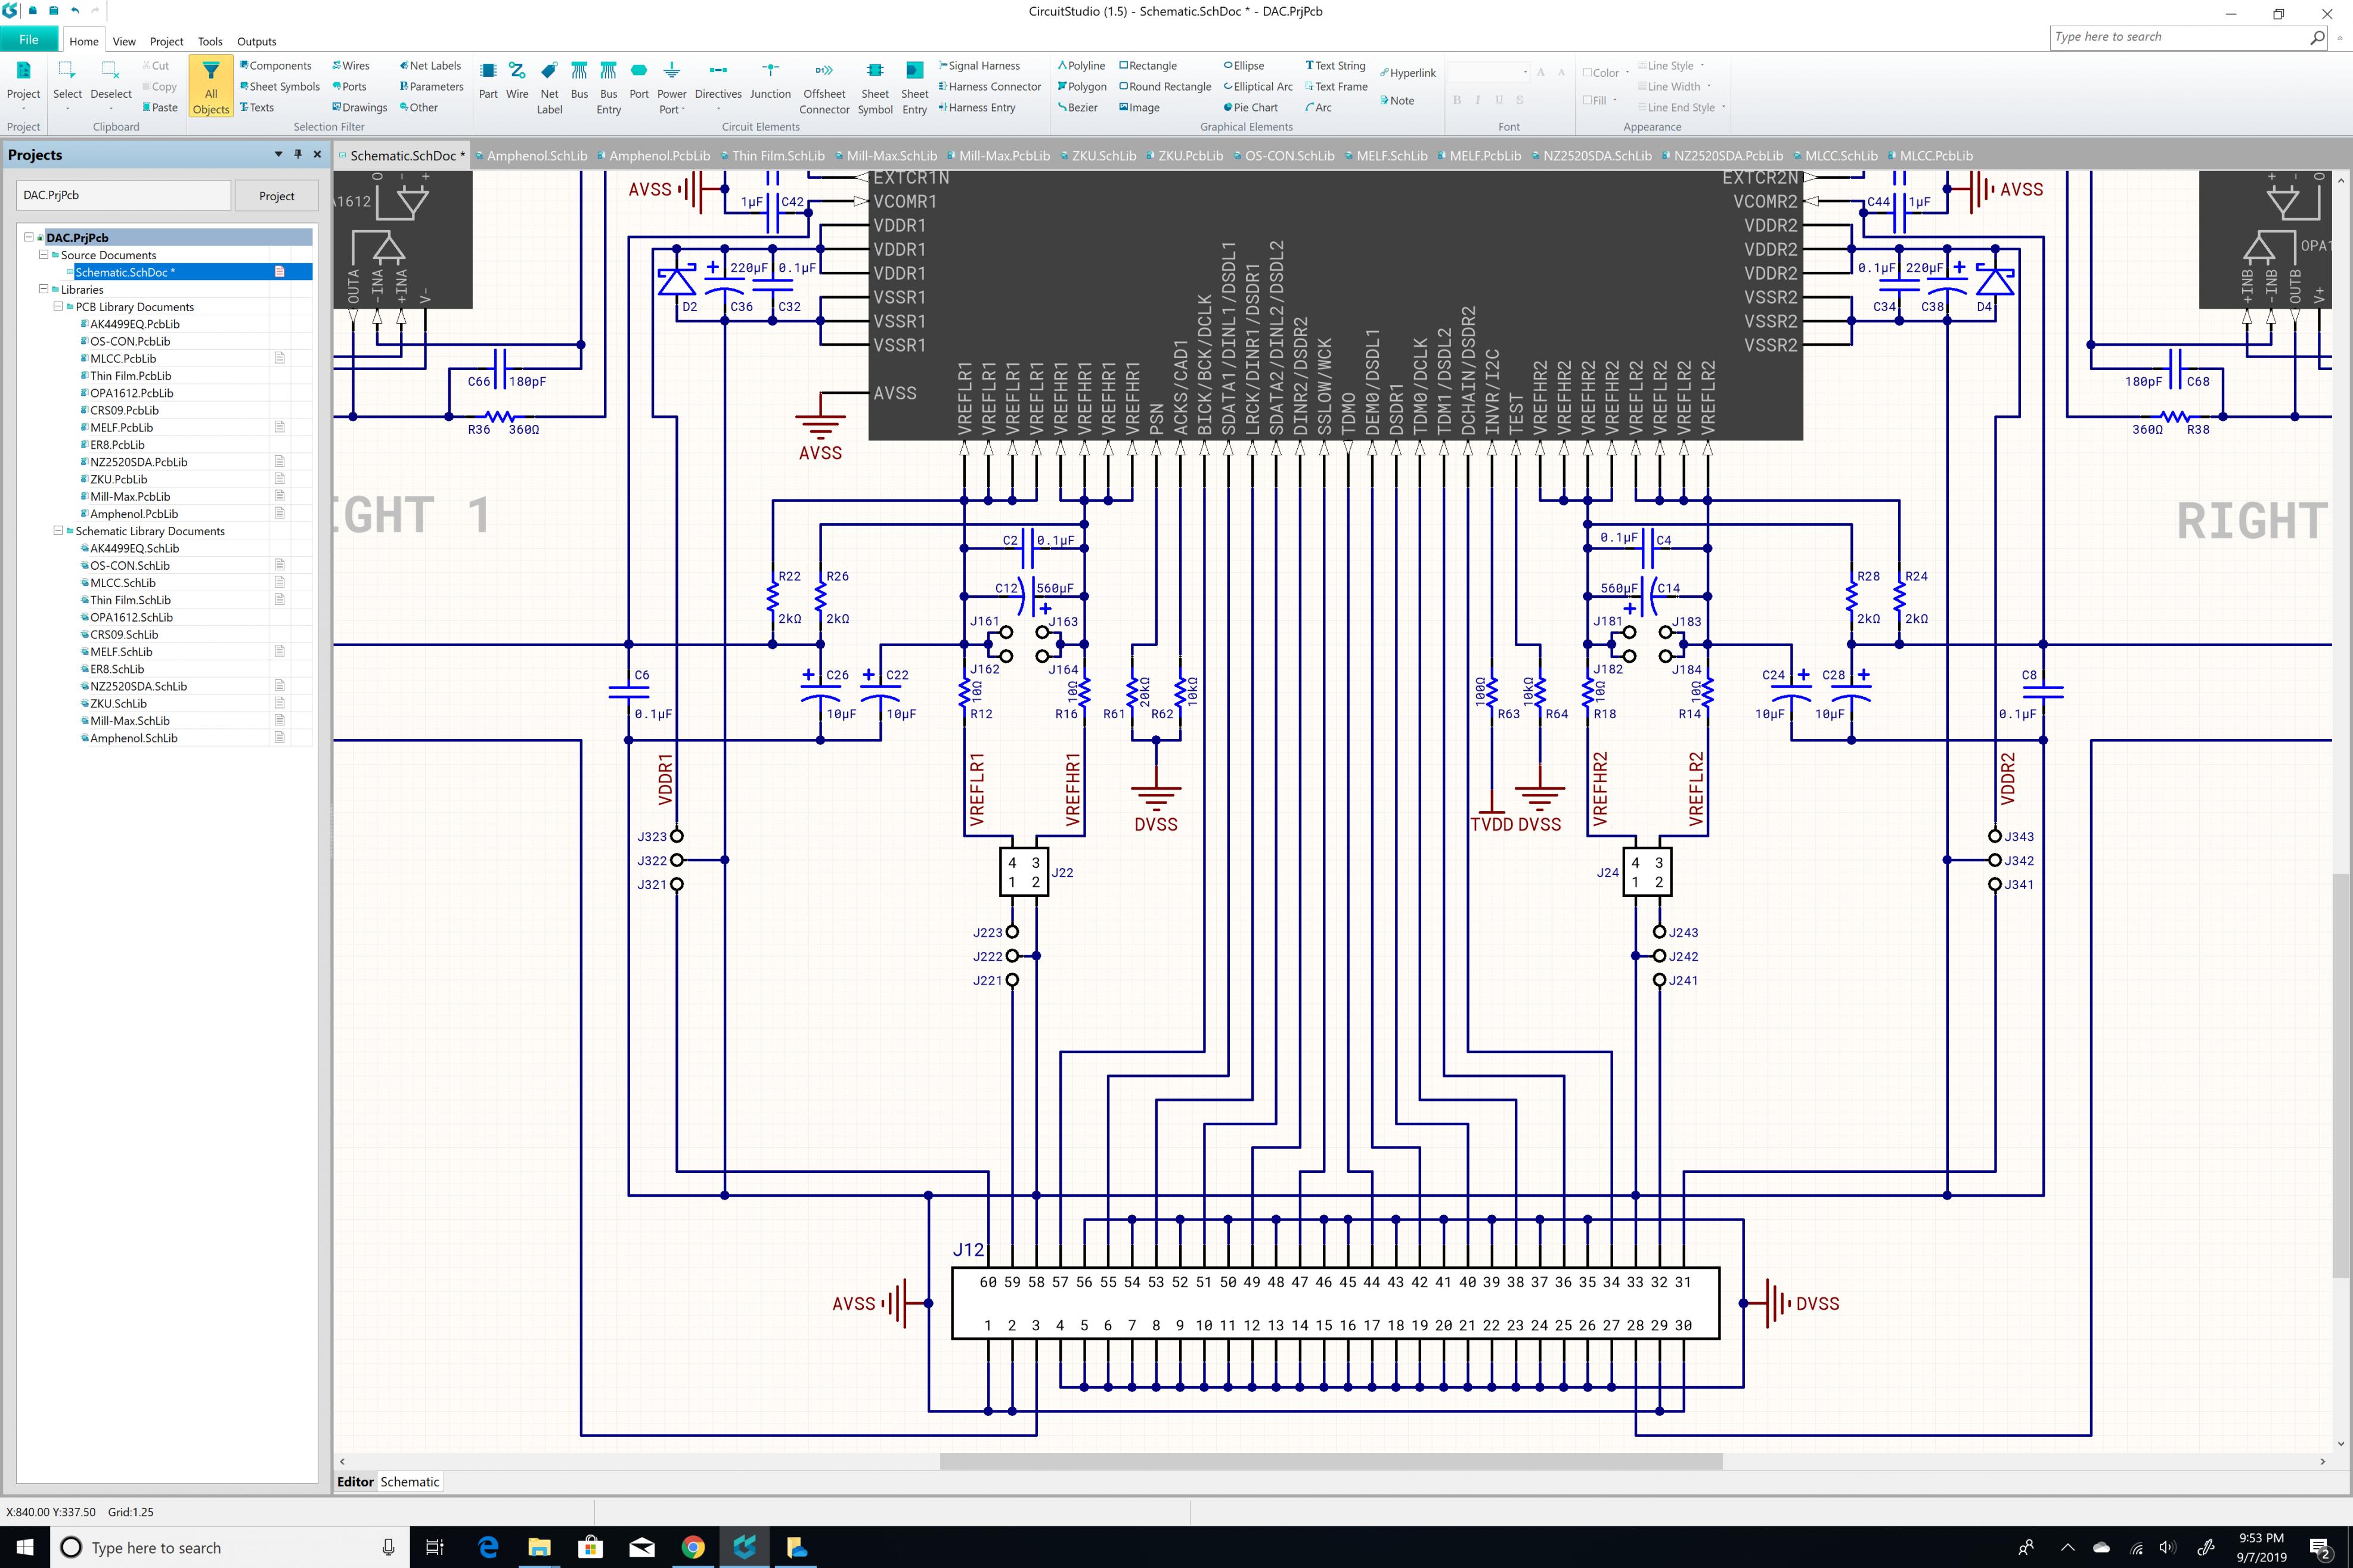Screen dimensions: 2353x1568
Task: Toggle the Components selection filter
Action: [x=275, y=65]
